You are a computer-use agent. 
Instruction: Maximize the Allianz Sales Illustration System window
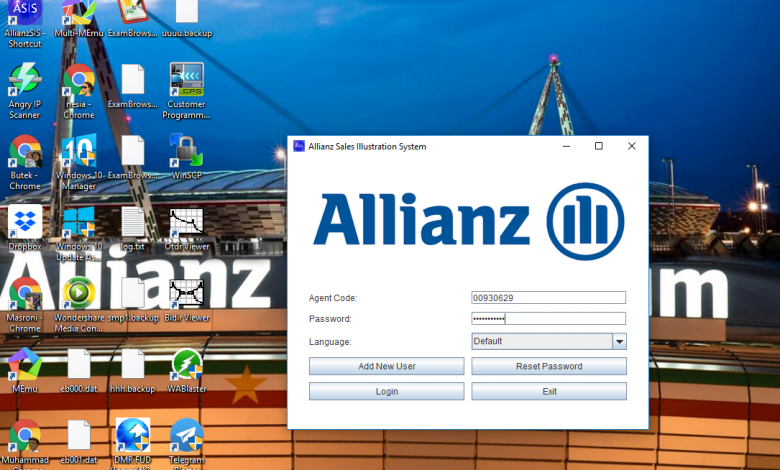(x=599, y=146)
